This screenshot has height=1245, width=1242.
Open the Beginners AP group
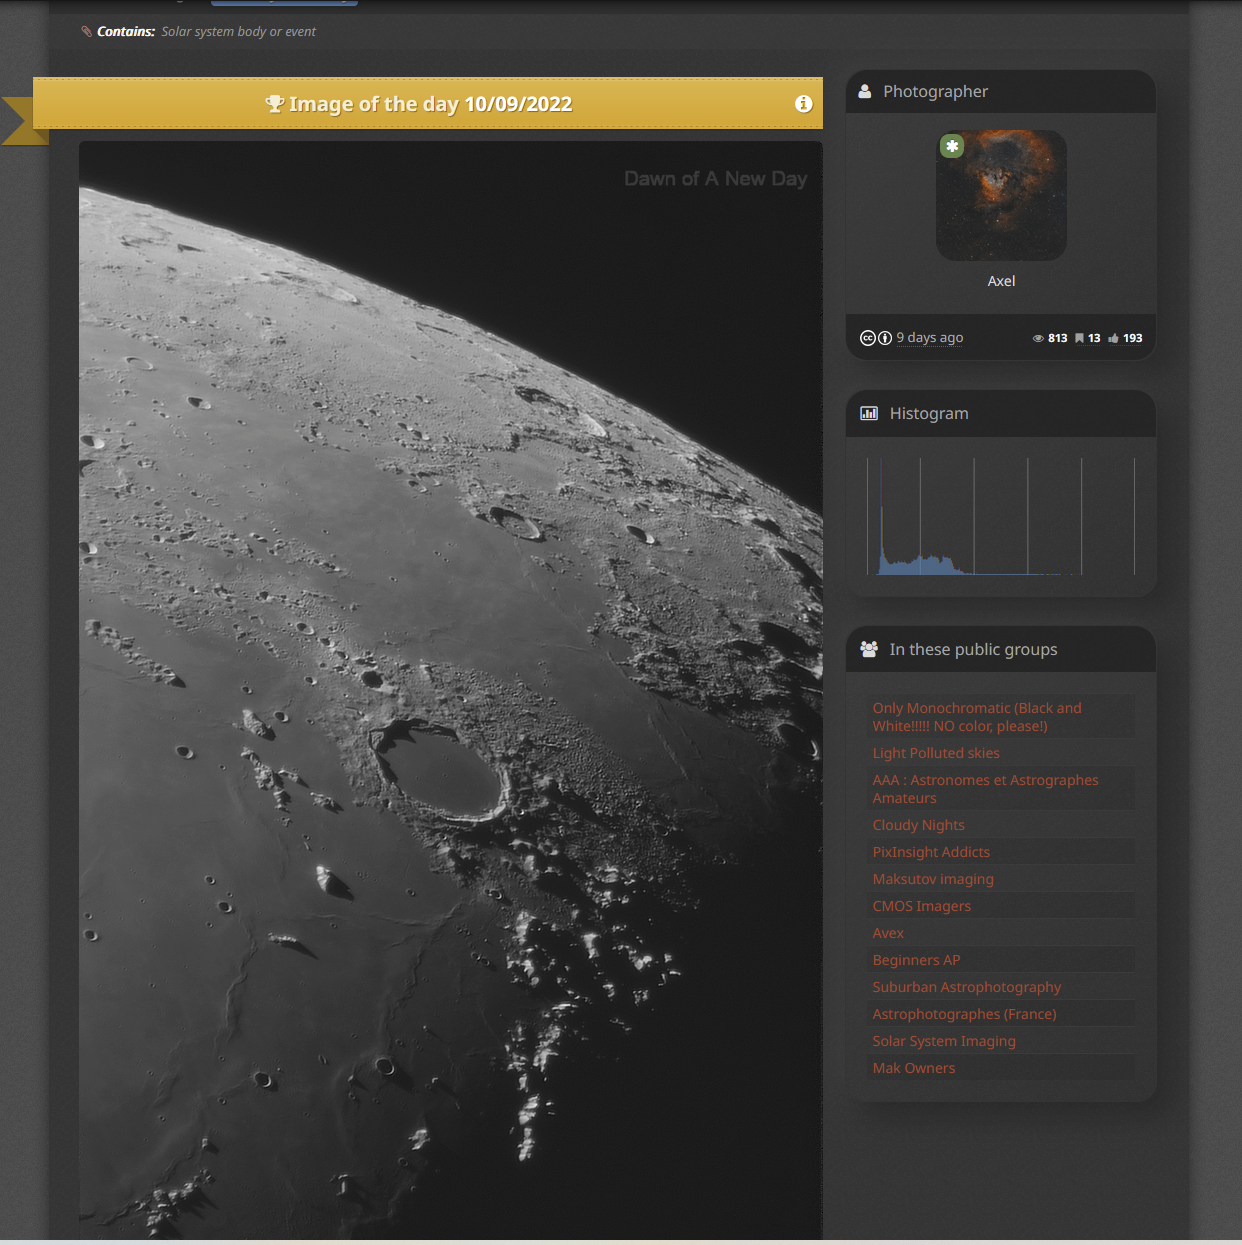[916, 960]
